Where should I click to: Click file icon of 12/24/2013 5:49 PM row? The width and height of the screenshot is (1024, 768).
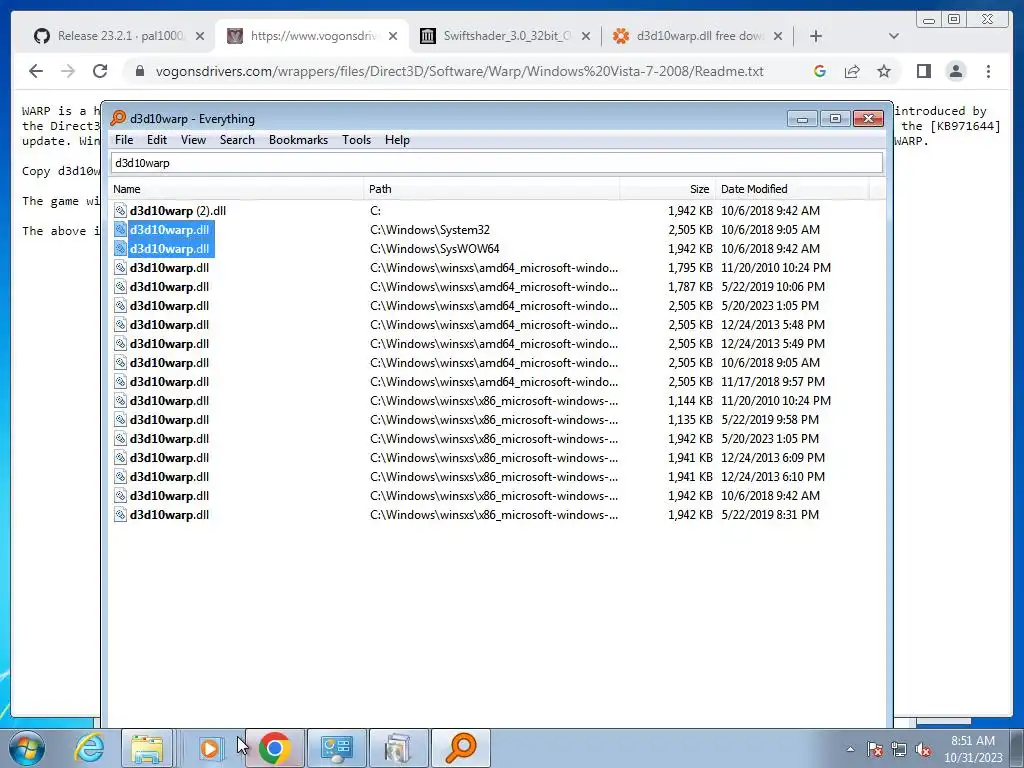point(120,344)
